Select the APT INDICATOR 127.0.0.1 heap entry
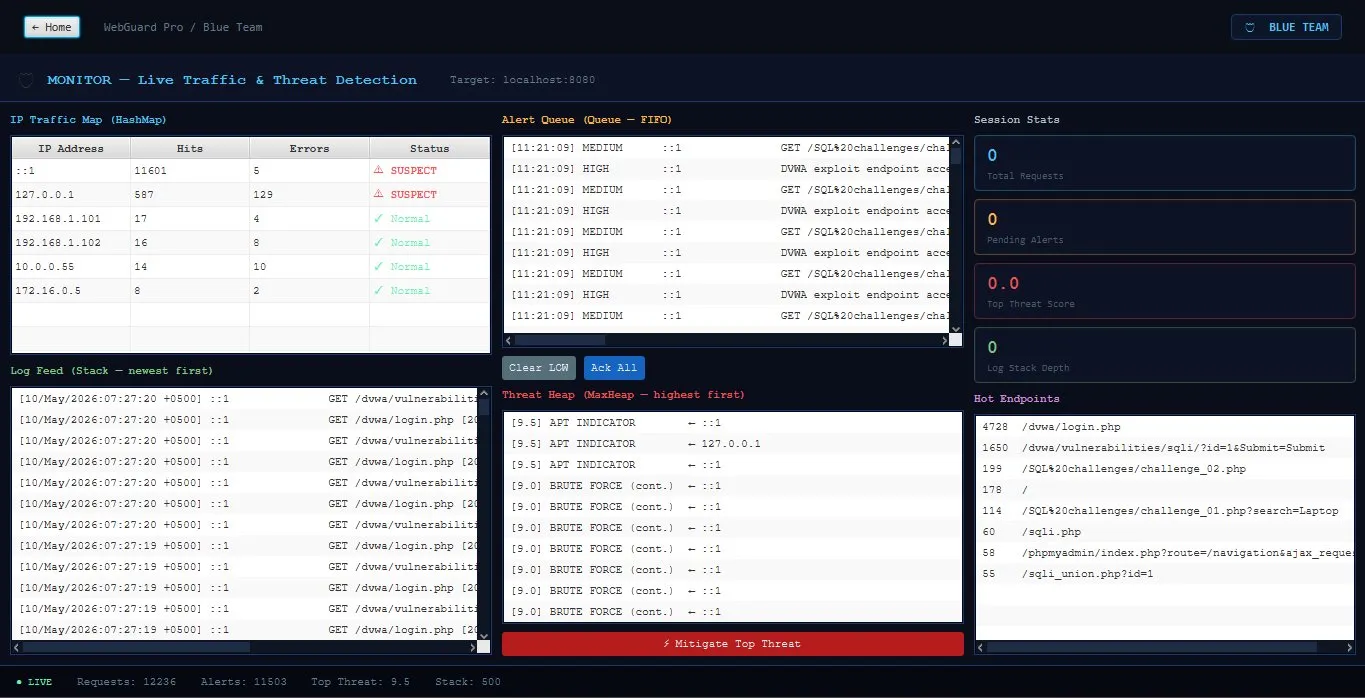 732,443
